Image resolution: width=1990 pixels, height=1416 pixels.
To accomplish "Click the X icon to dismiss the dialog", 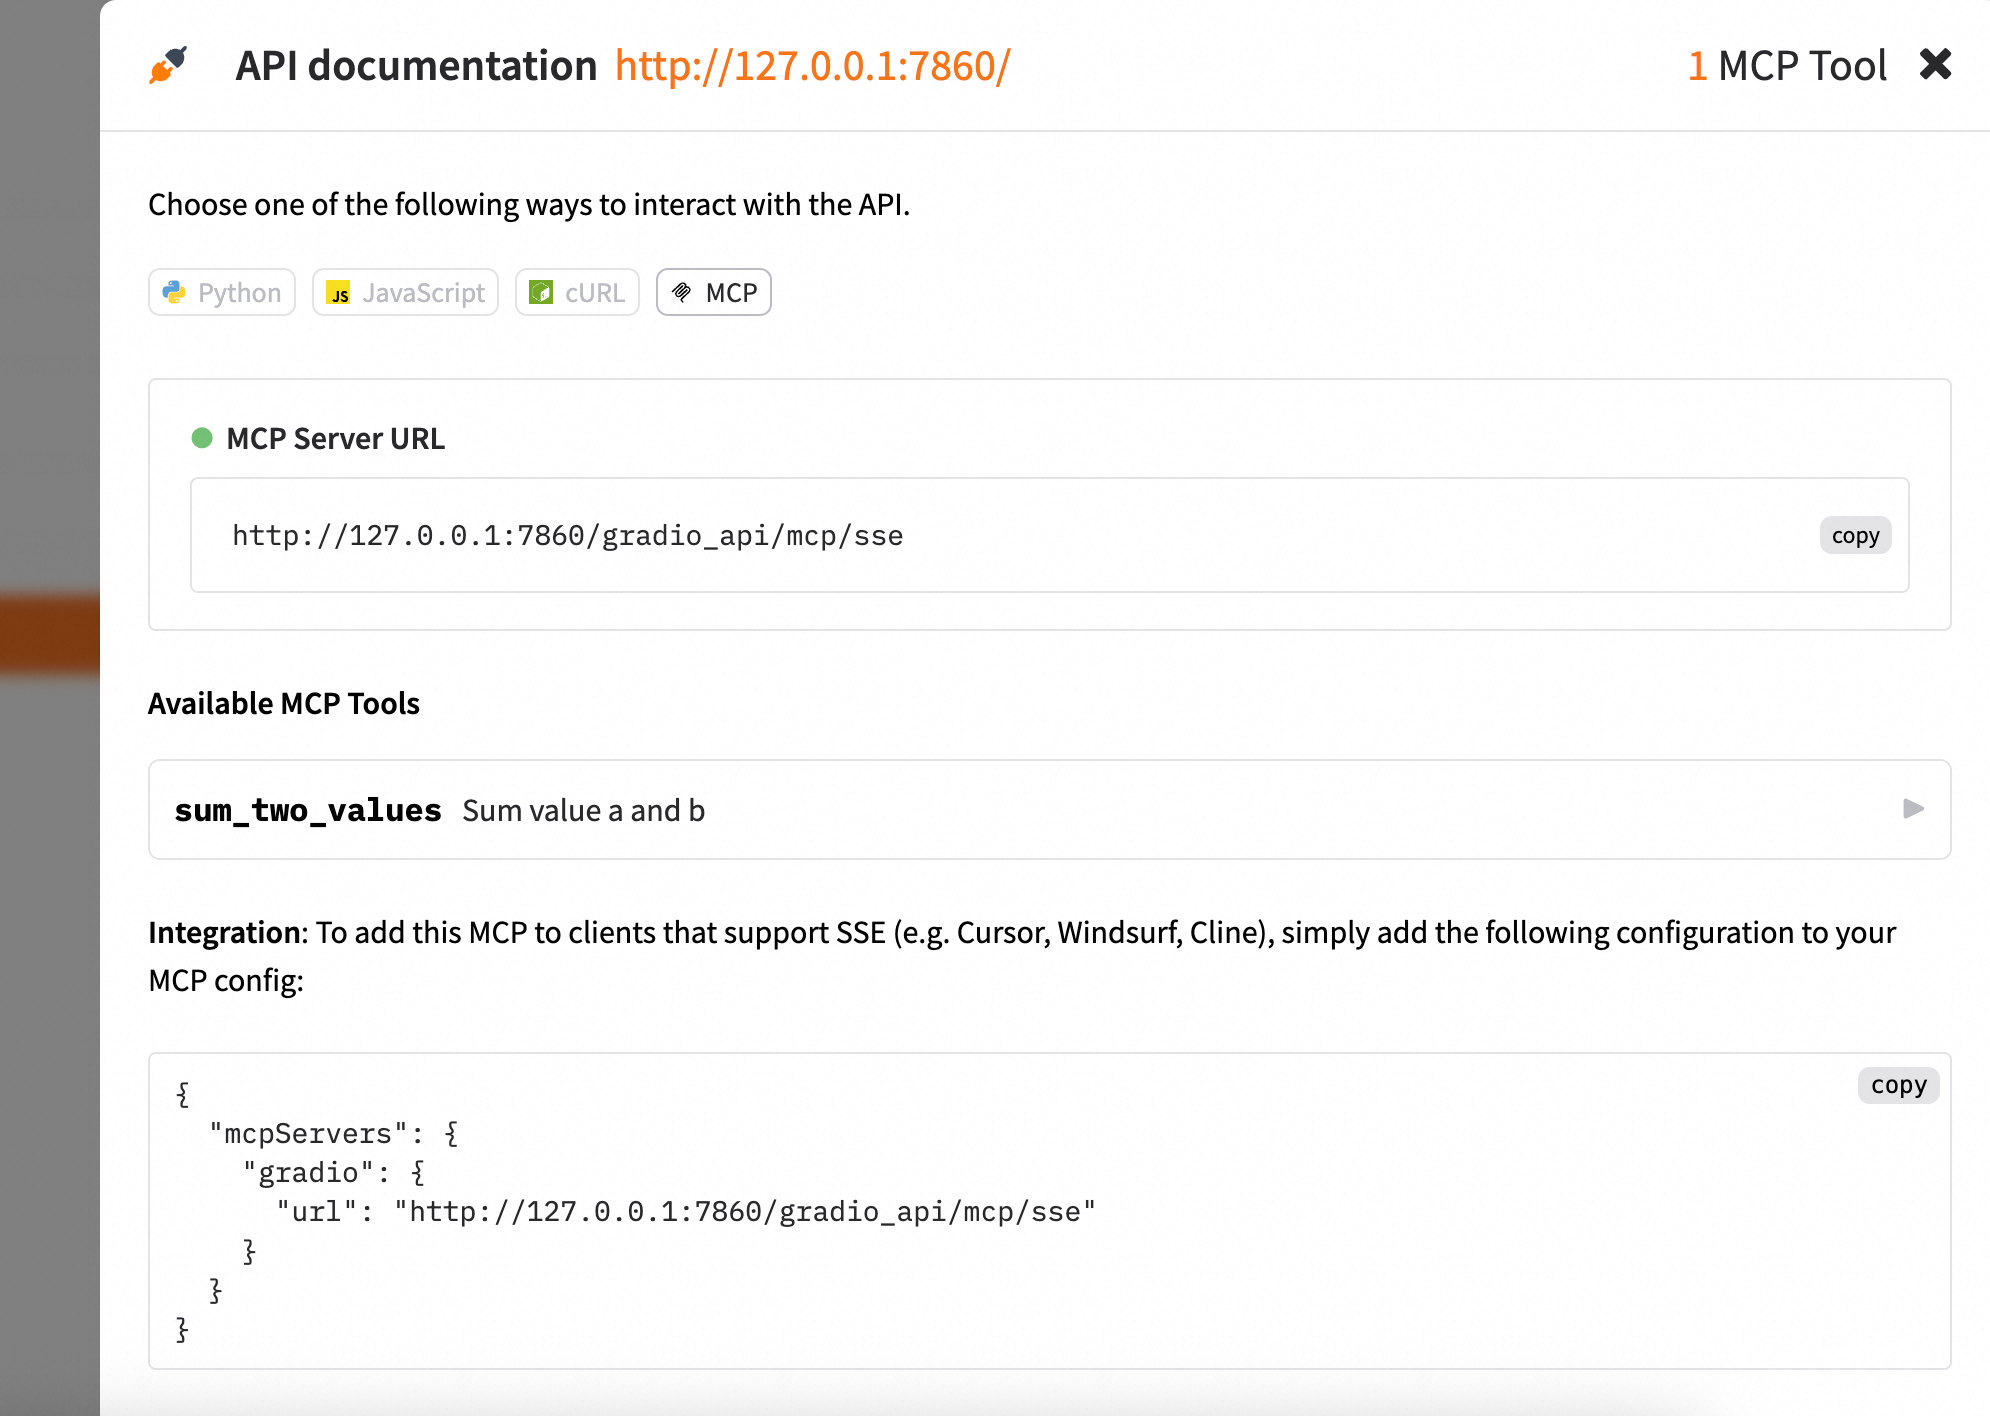I will (1937, 64).
